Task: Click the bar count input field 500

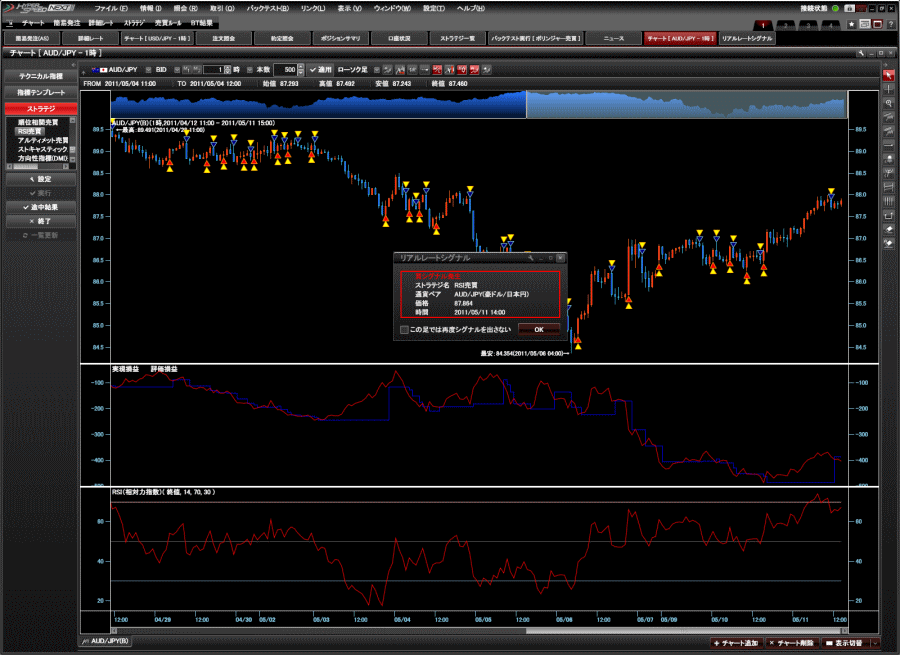Action: tap(286, 69)
